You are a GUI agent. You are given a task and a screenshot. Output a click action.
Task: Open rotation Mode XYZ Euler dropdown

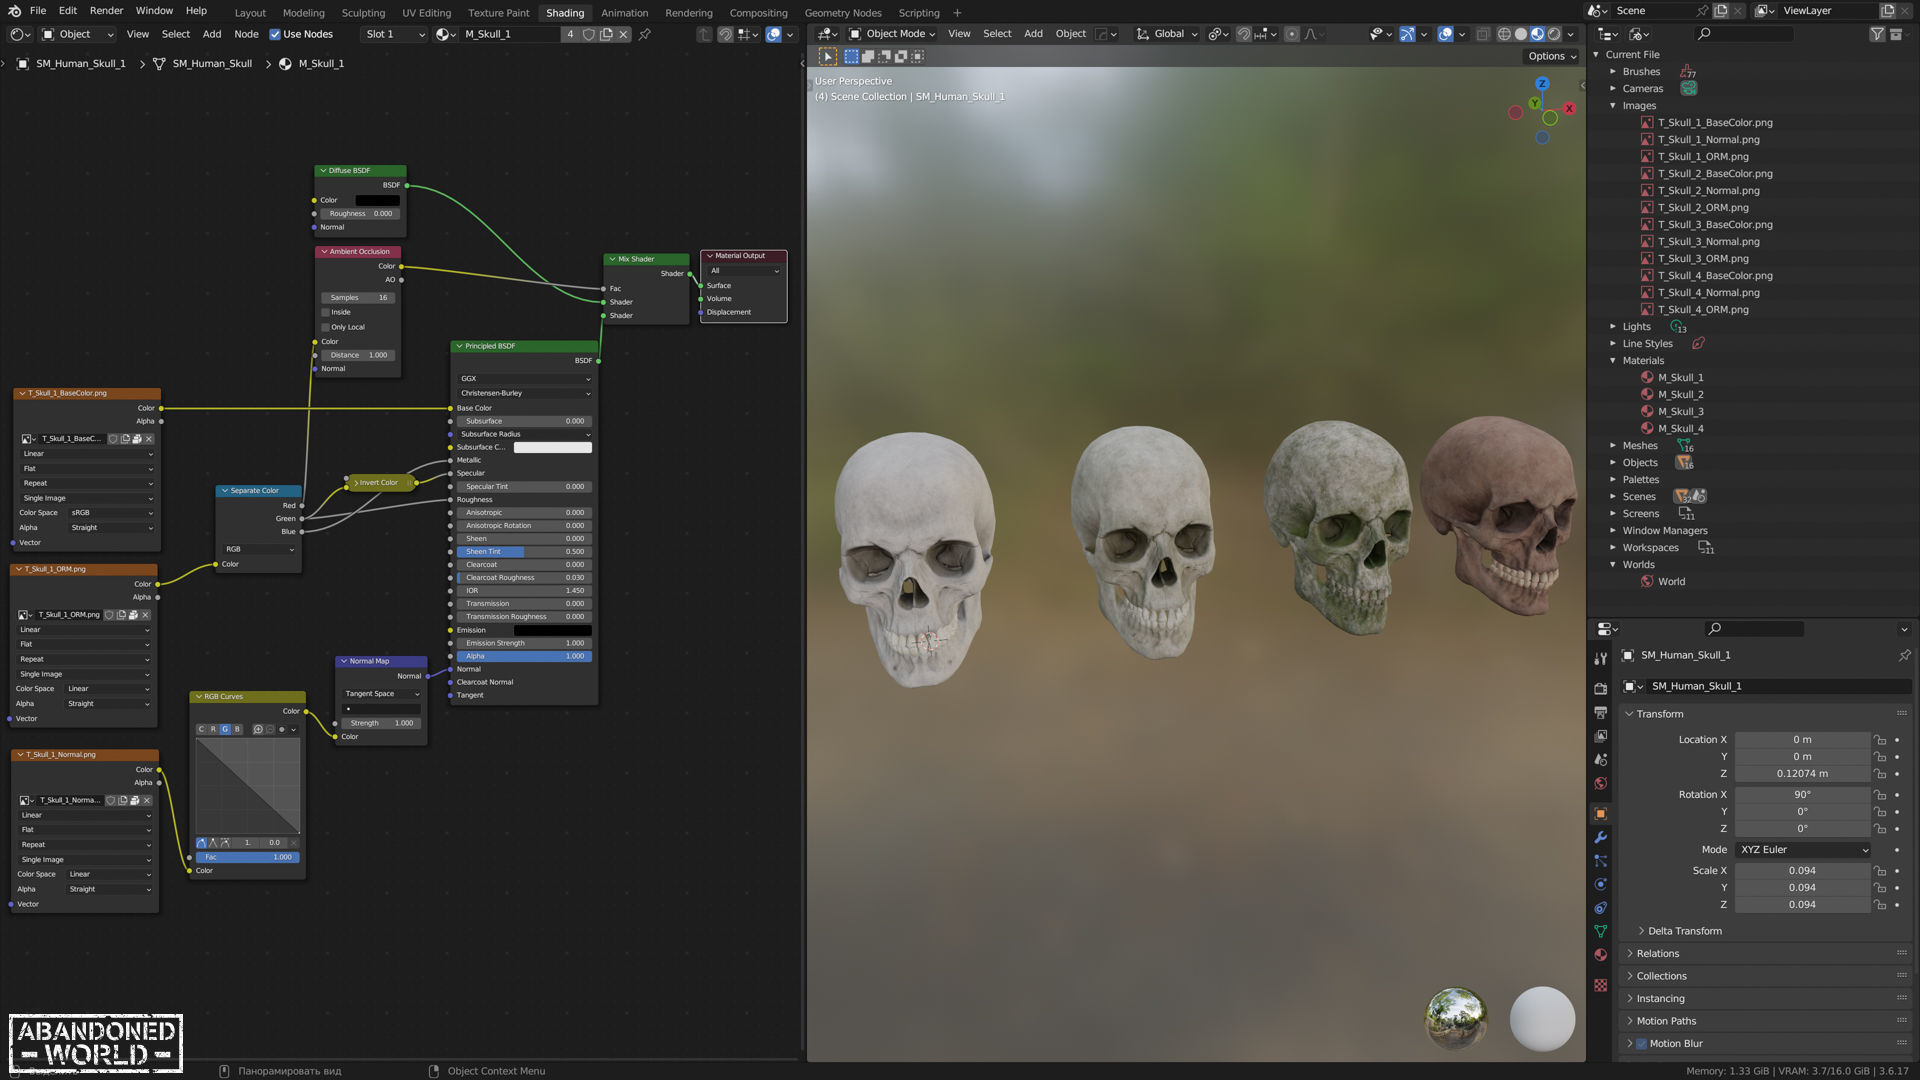tap(1803, 850)
